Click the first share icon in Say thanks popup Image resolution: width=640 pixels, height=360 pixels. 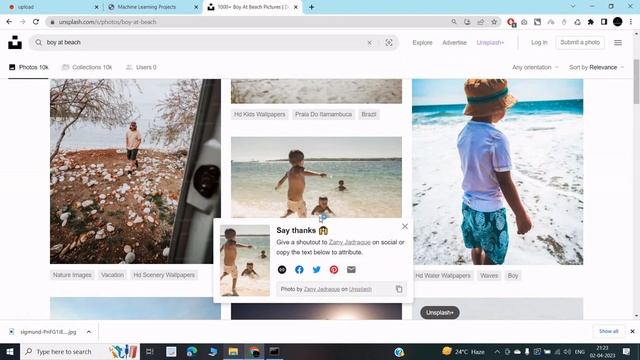pyautogui.click(x=282, y=269)
